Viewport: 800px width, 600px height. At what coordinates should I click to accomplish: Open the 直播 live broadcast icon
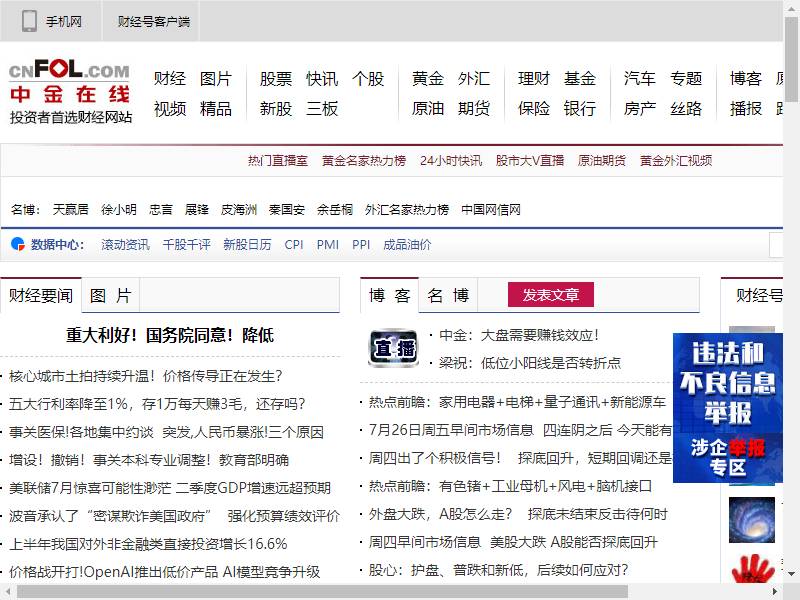(x=393, y=348)
